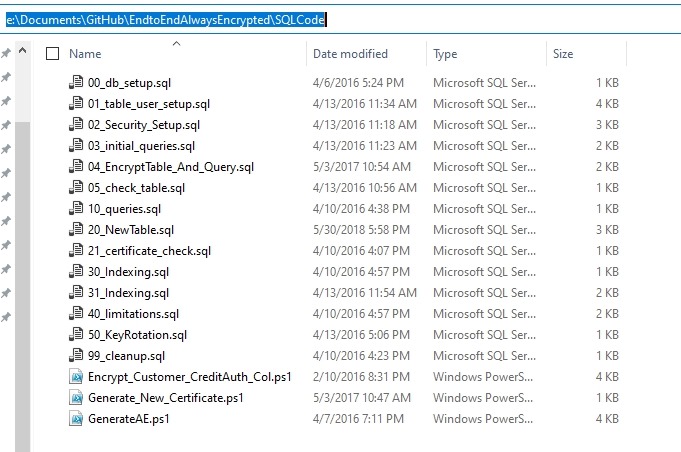Image resolution: width=681 pixels, height=452 pixels.
Task: Select the 10_queries.sql file name
Action: click(124, 209)
